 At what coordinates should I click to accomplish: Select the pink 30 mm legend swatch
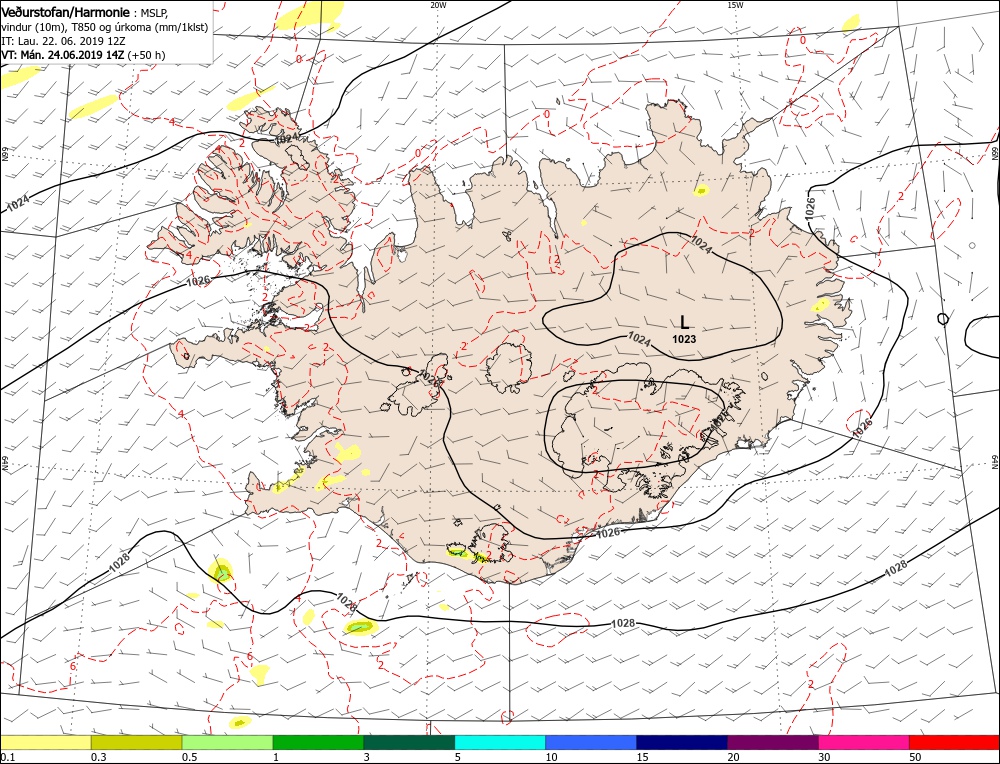click(864, 742)
